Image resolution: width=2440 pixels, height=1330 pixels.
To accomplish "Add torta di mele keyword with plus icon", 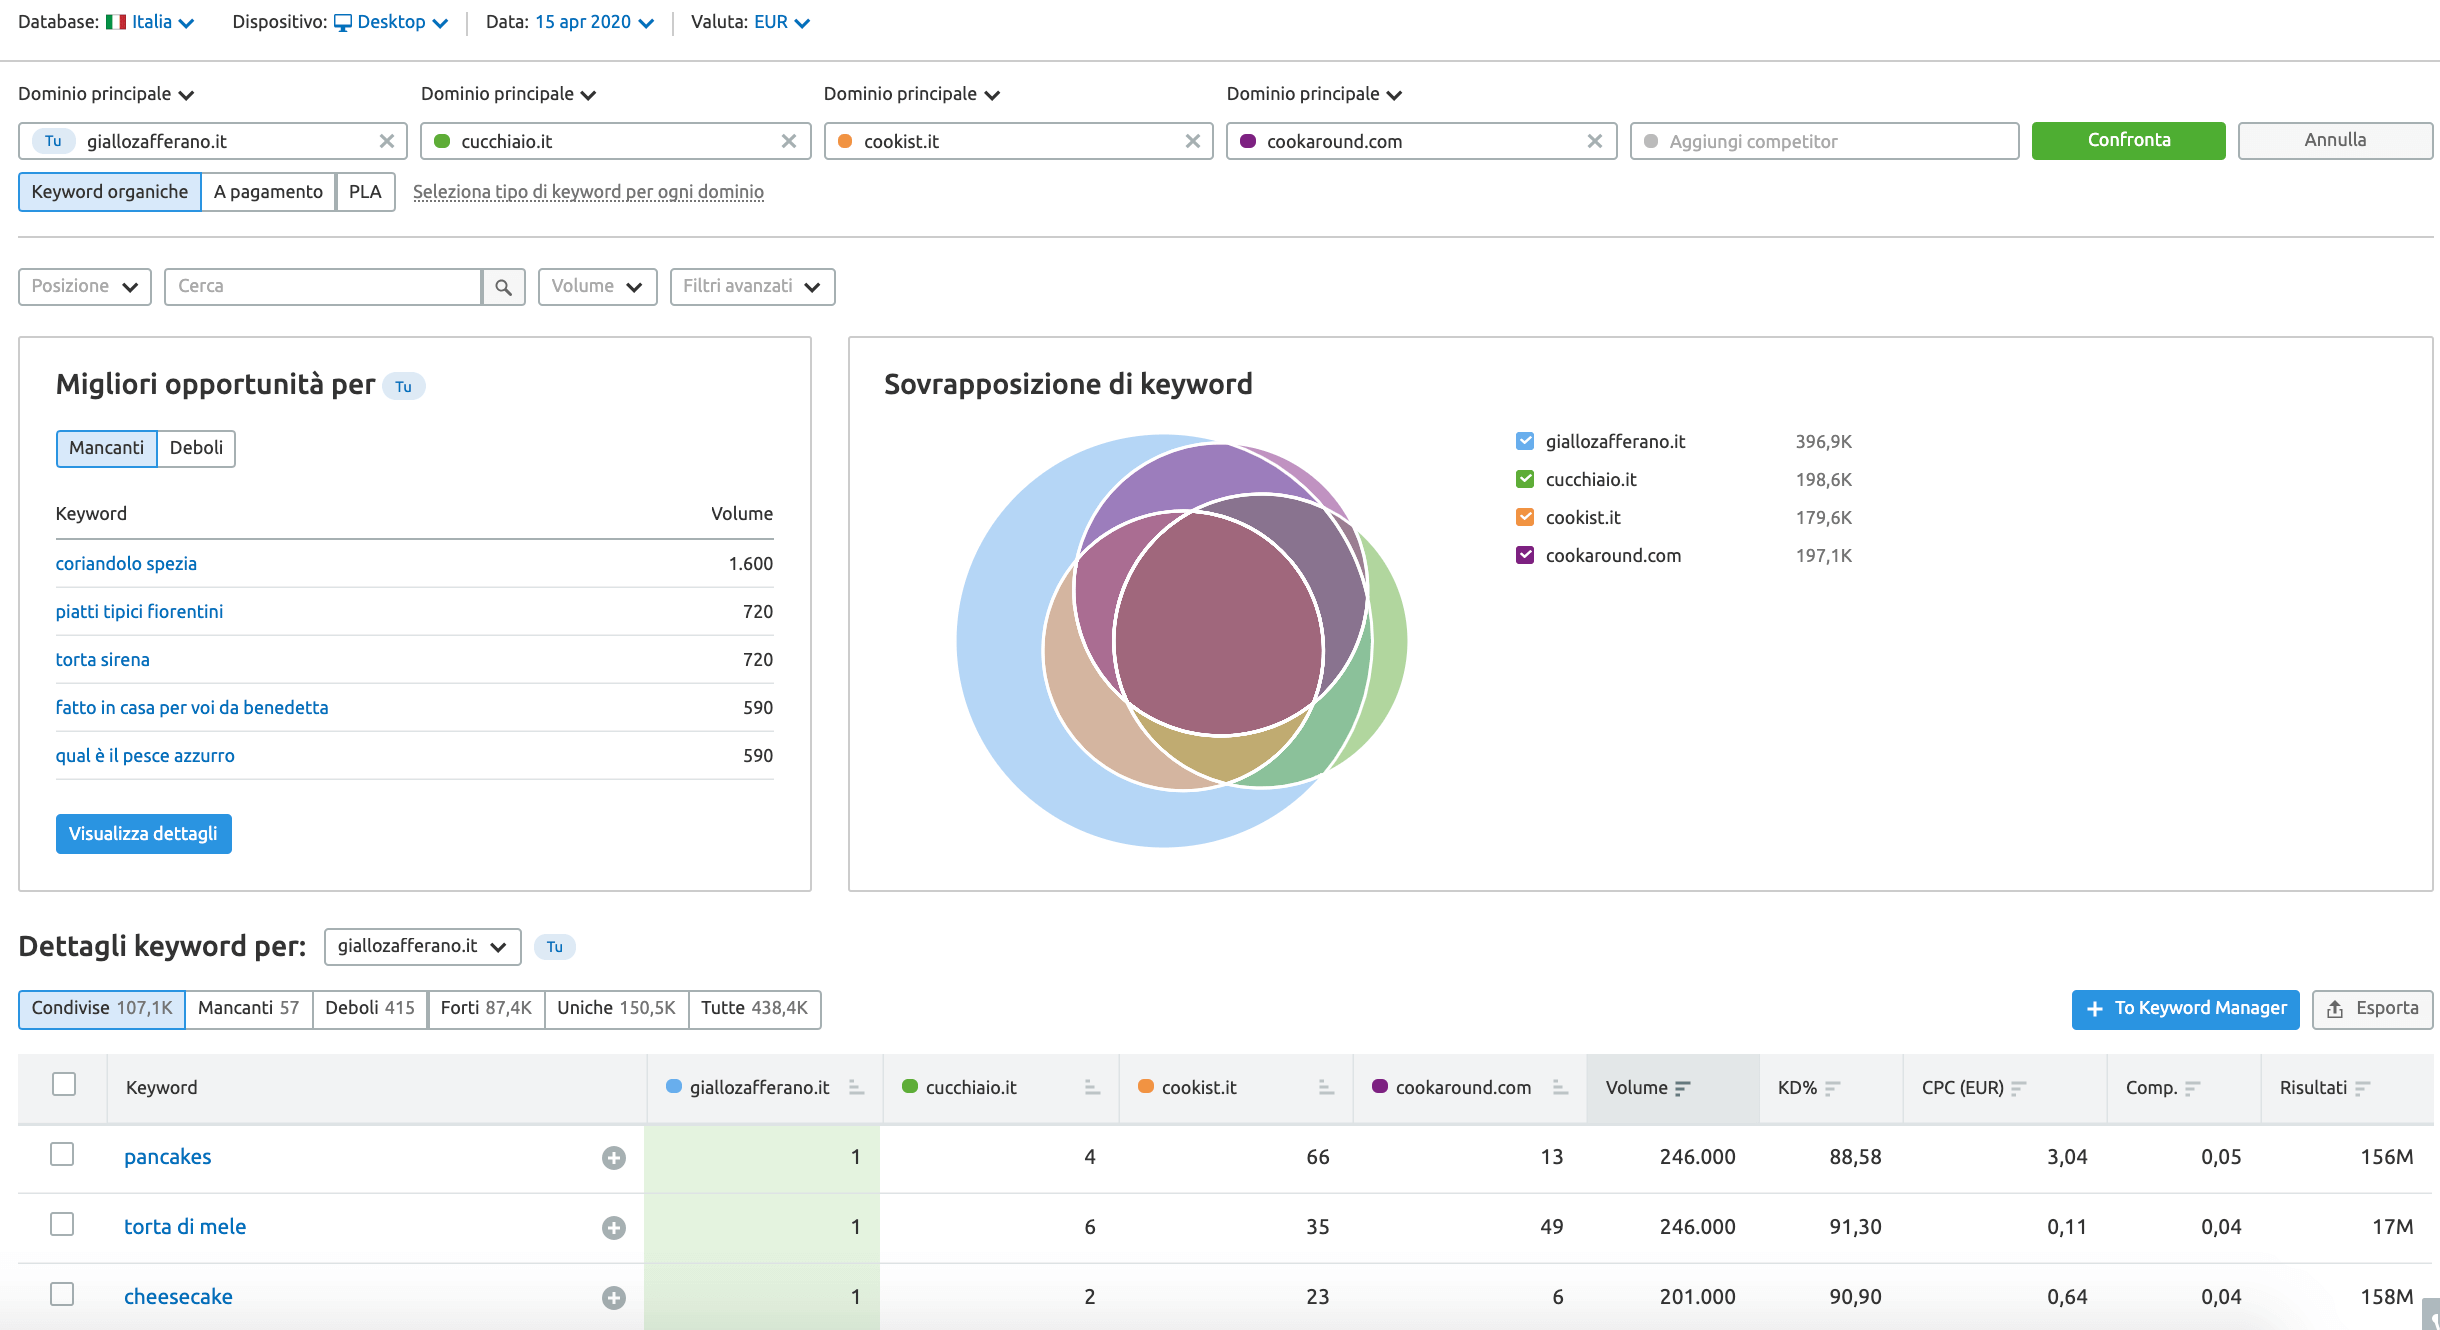I will [614, 1227].
